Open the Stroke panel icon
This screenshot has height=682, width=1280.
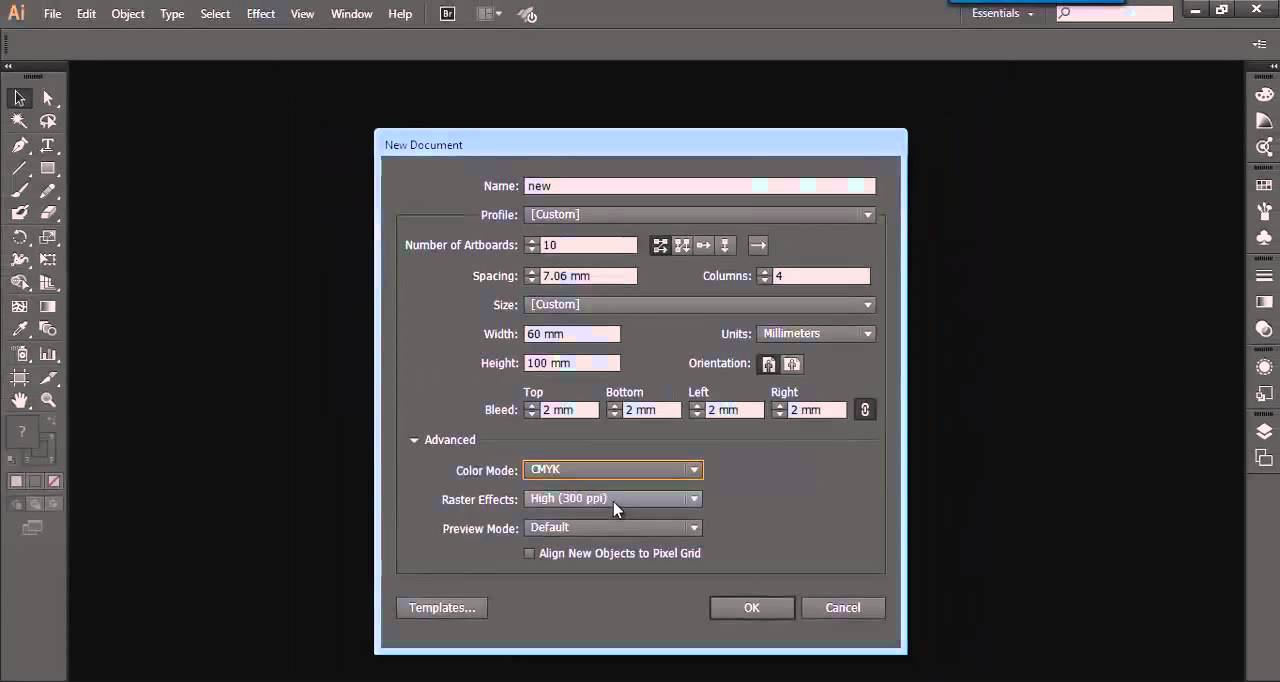(1264, 276)
